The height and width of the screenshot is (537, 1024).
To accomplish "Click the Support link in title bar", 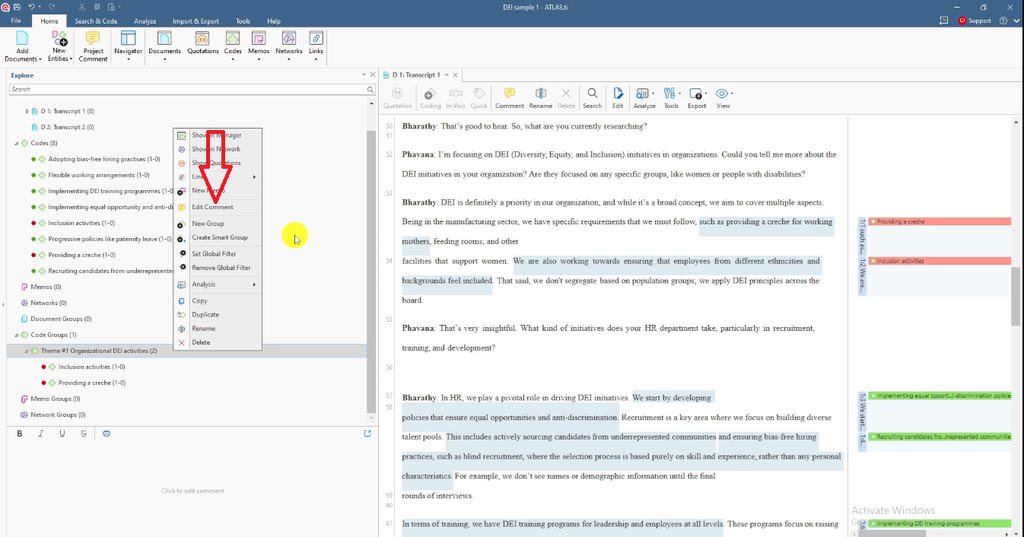I will [x=974, y=21].
